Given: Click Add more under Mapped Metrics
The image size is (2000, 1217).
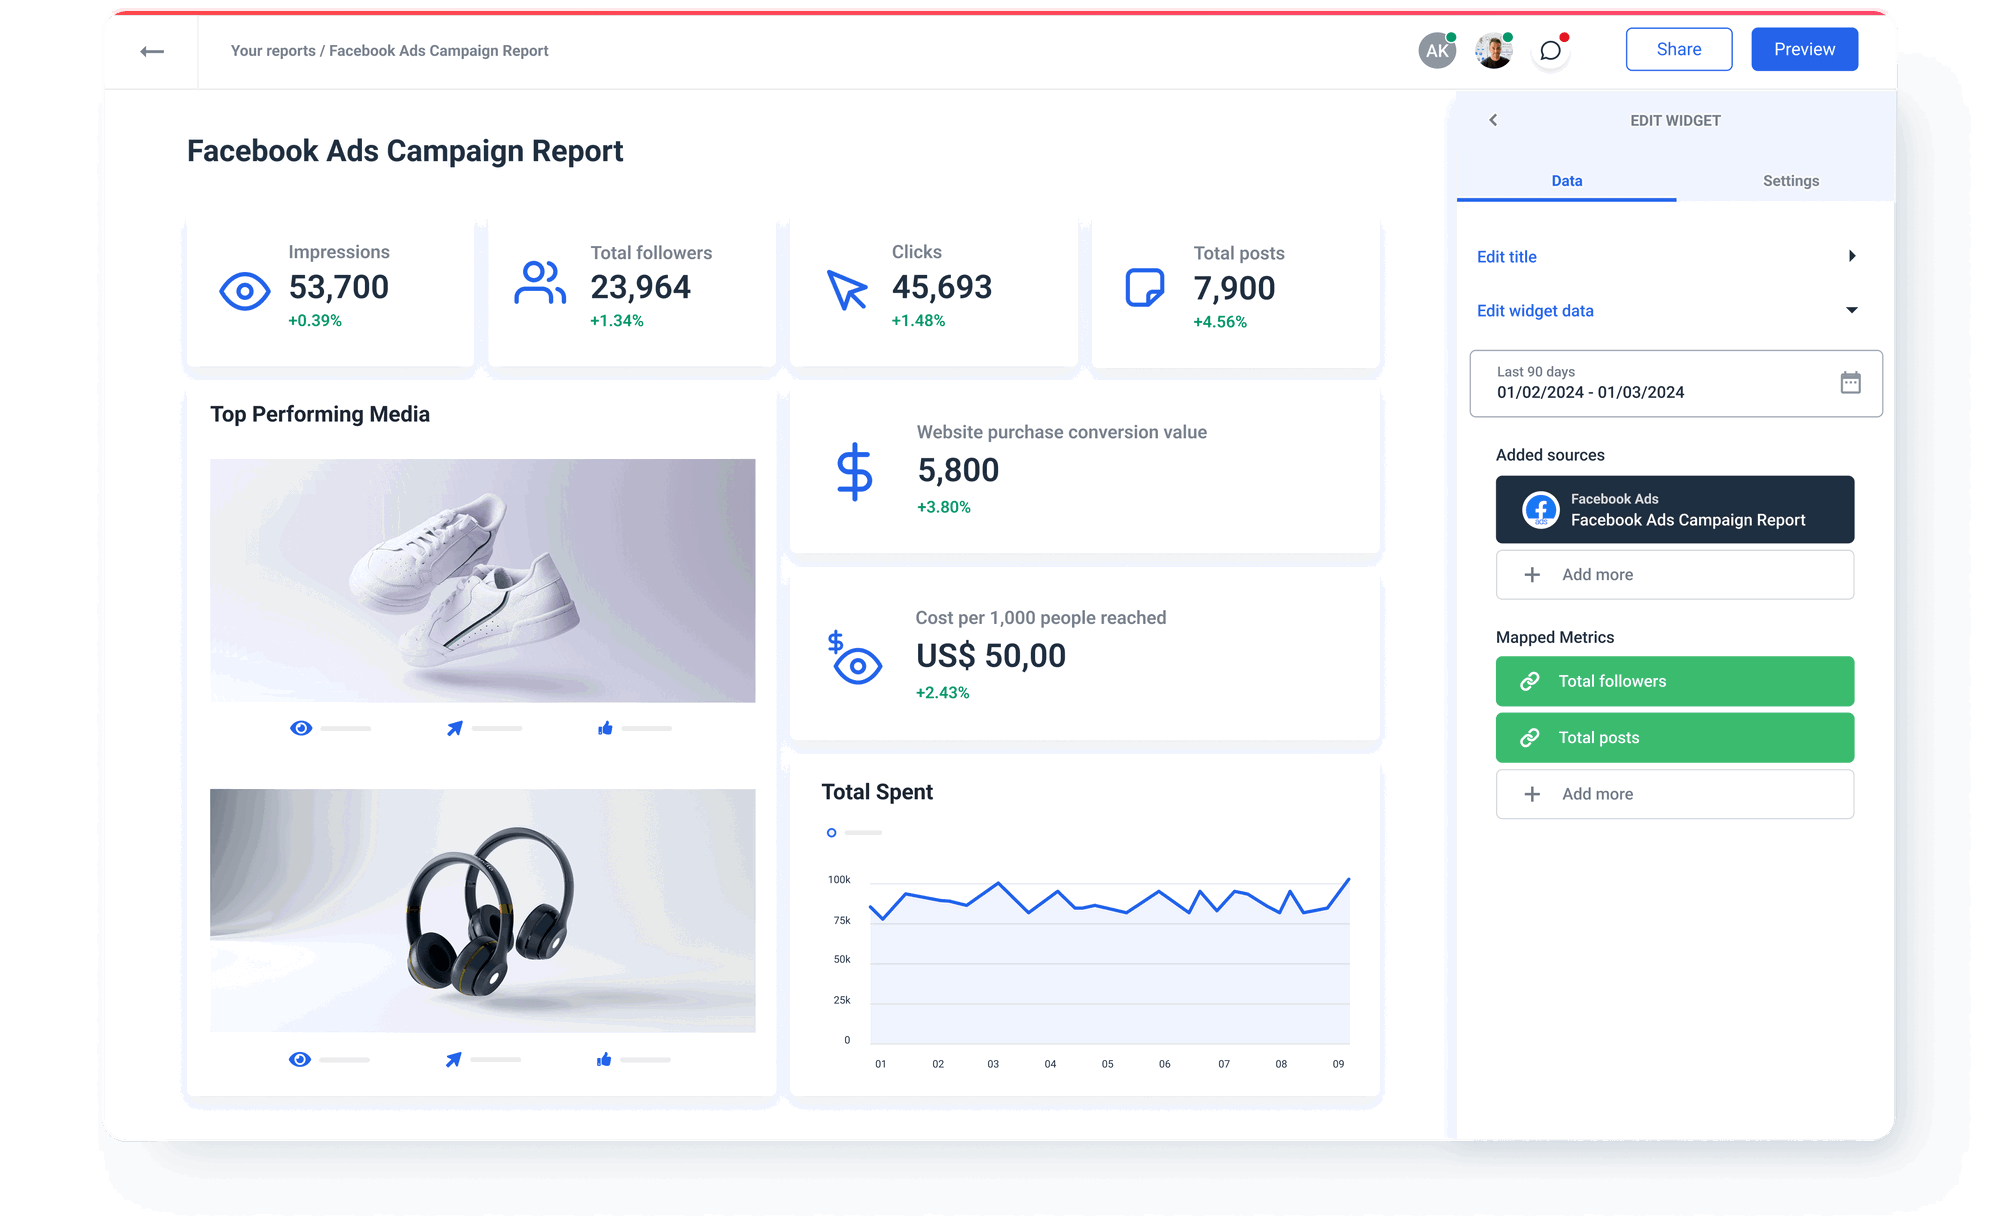Looking at the screenshot, I should click(x=1674, y=793).
